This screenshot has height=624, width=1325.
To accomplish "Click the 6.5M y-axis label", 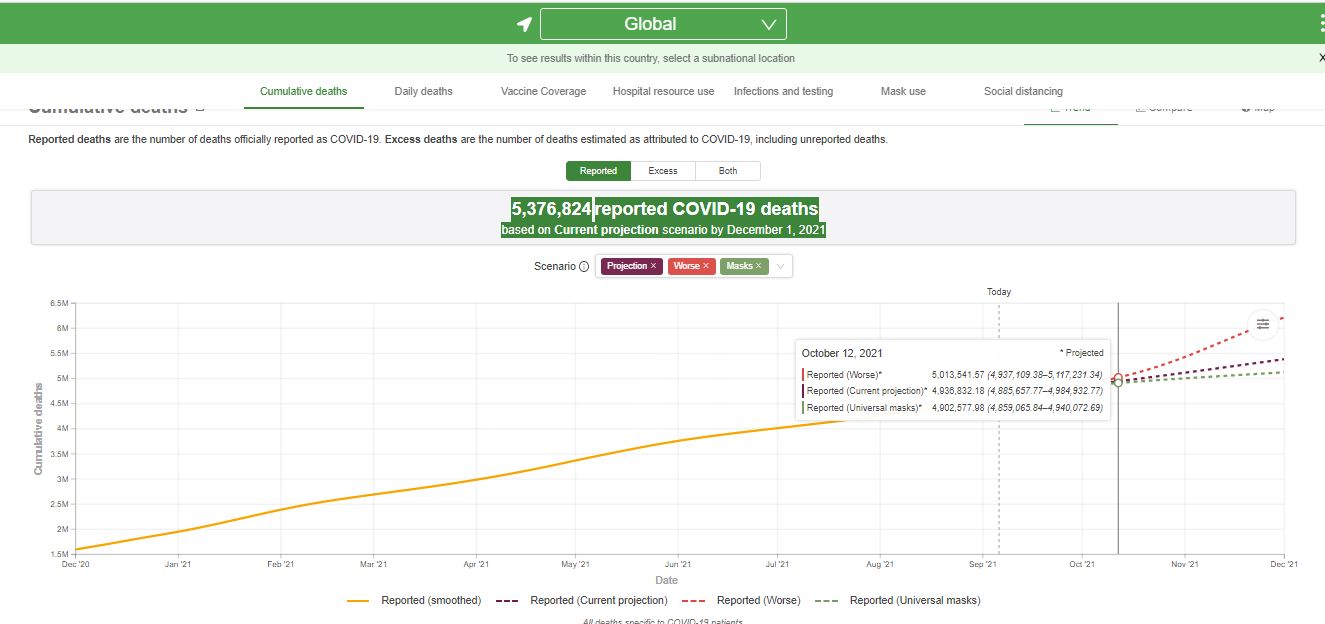I will tap(58, 303).
